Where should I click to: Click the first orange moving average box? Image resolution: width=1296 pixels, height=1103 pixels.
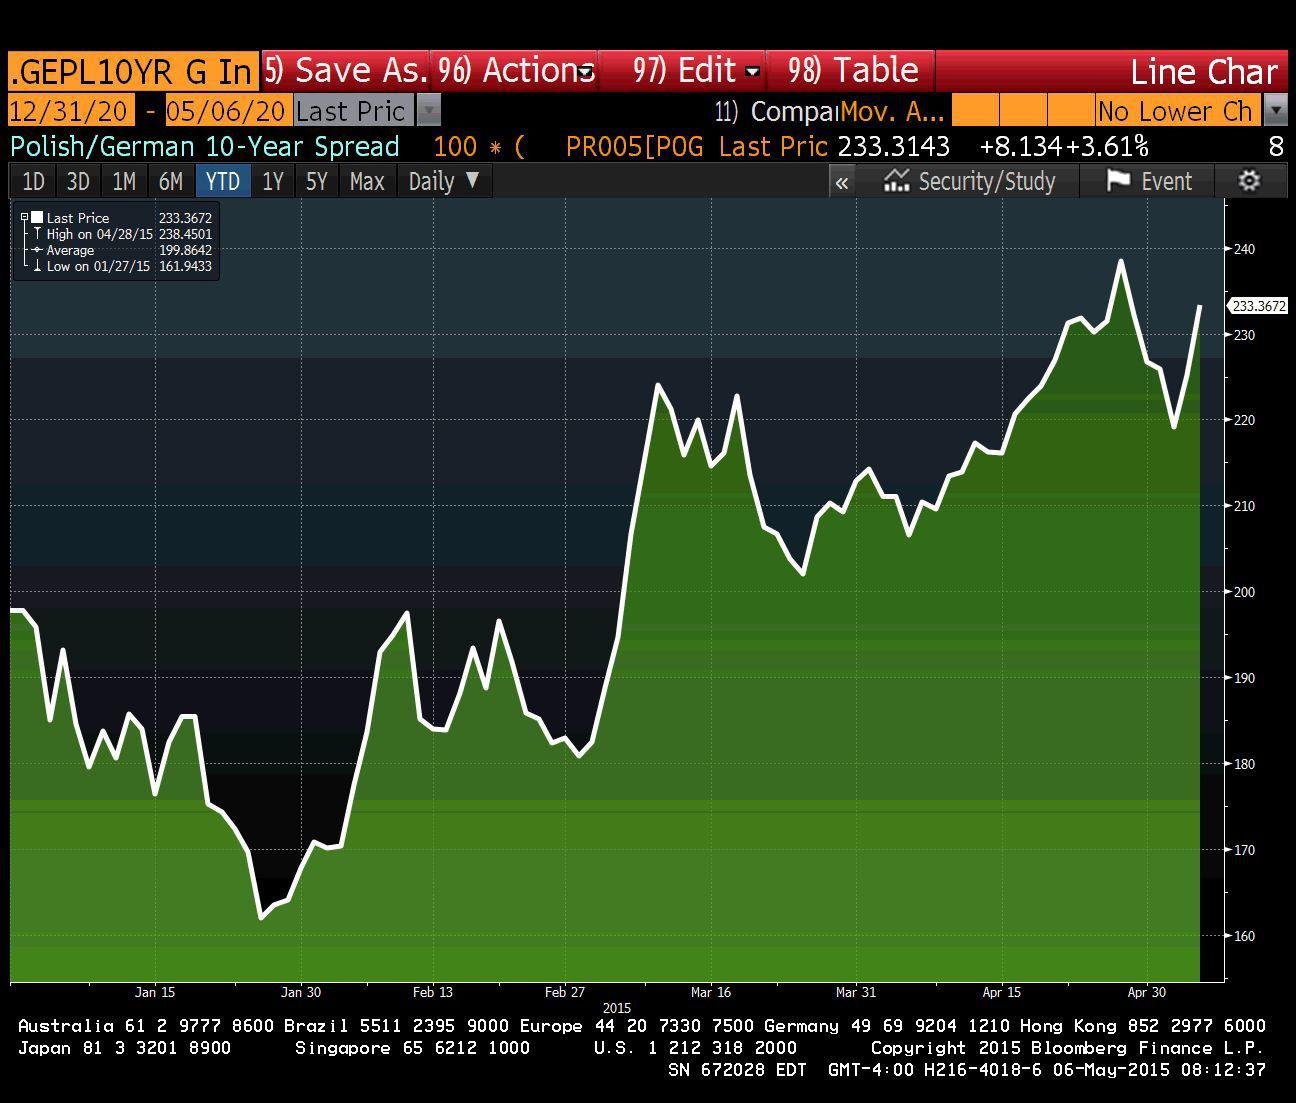coord(975,110)
